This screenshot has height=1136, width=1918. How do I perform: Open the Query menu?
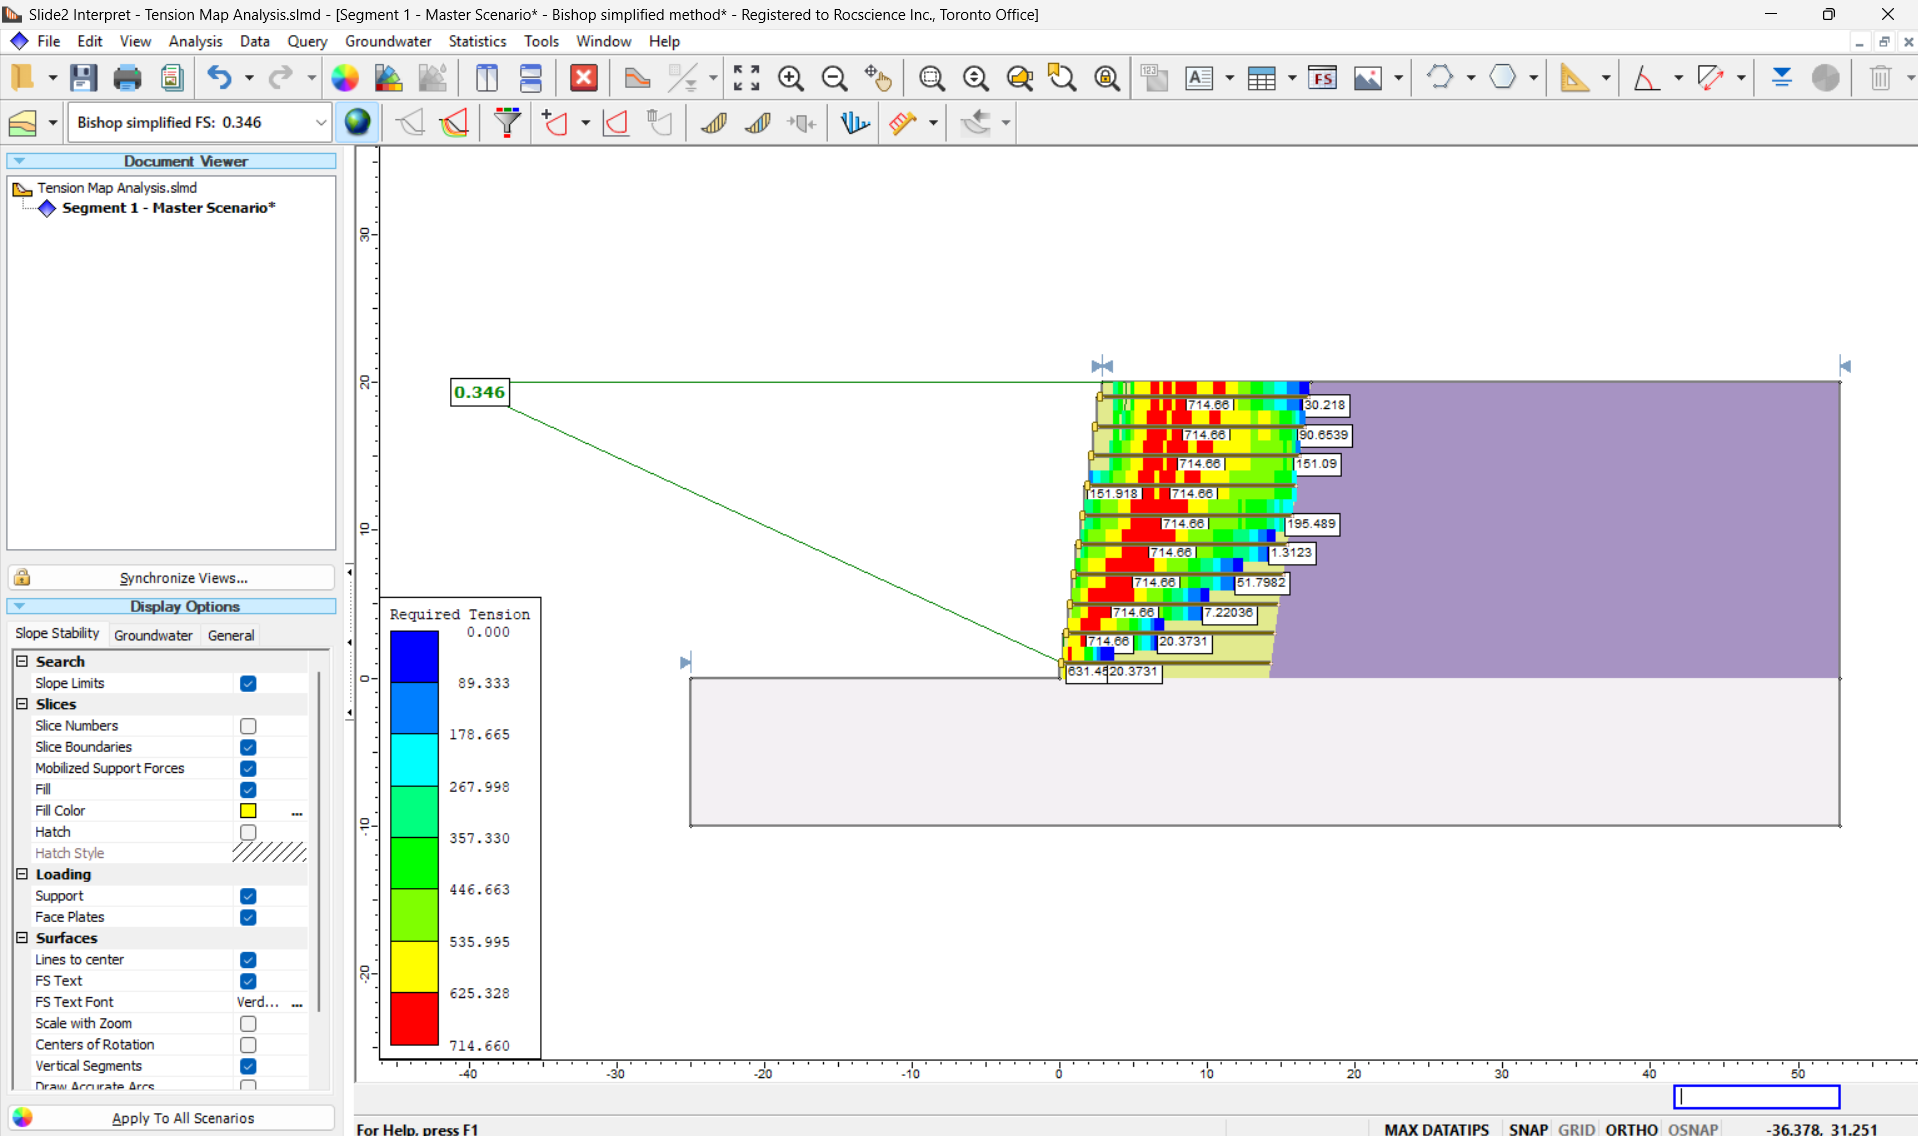point(307,41)
